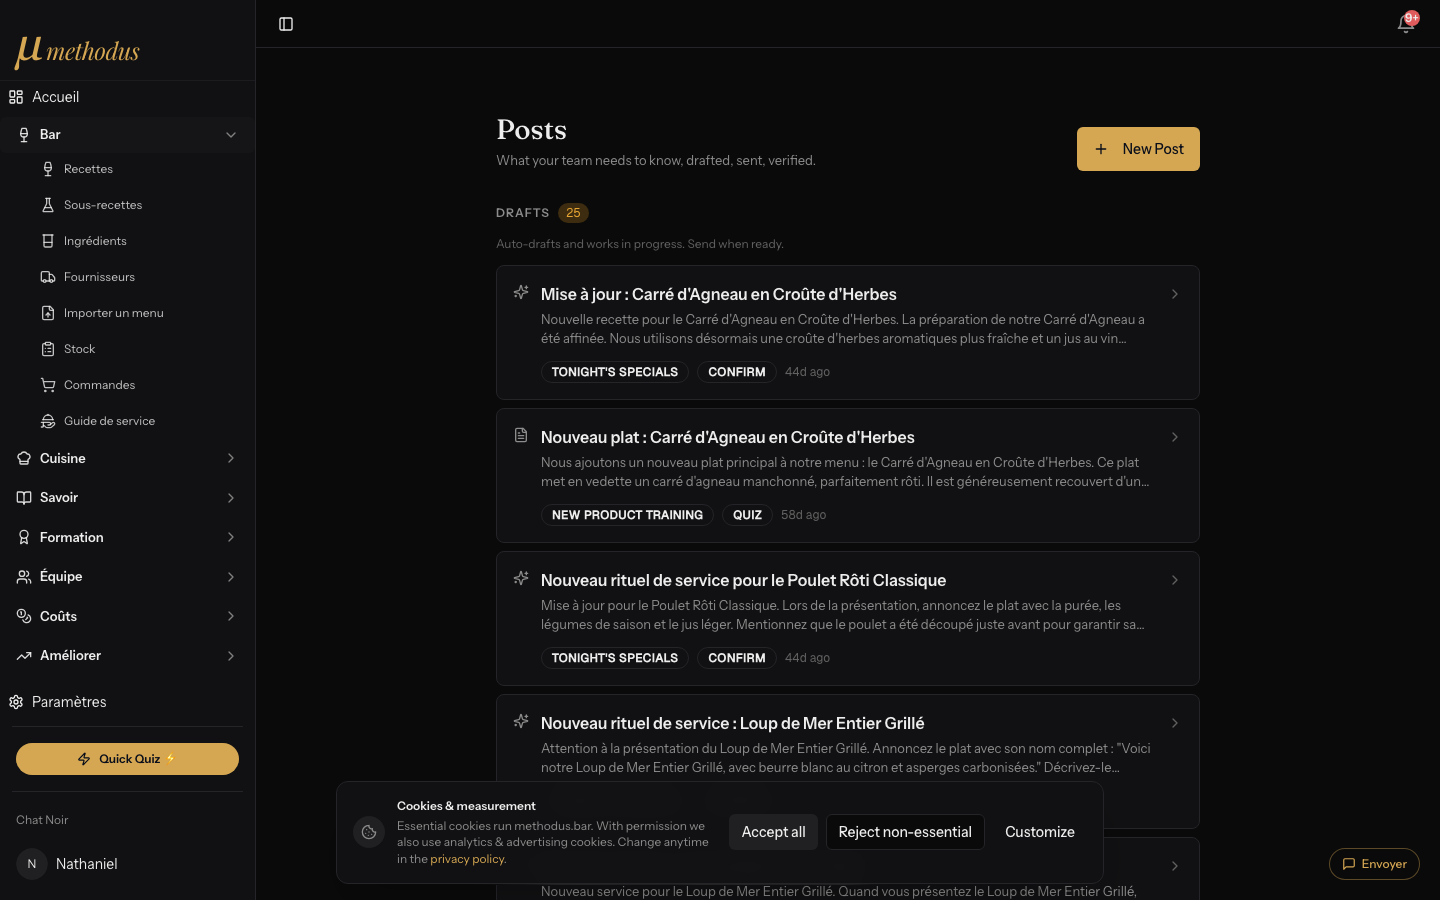The image size is (1440, 900).
Task: Create a New Post
Action: pos(1138,149)
